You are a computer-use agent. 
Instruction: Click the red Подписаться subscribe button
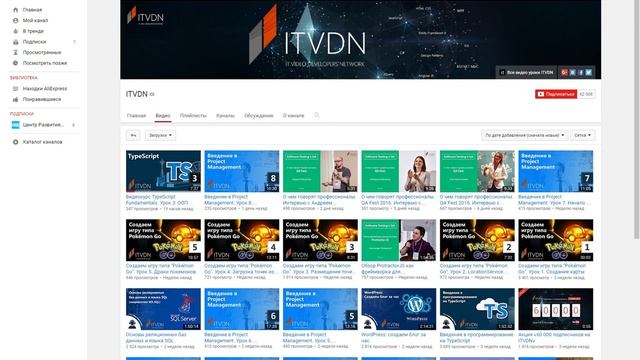point(556,94)
